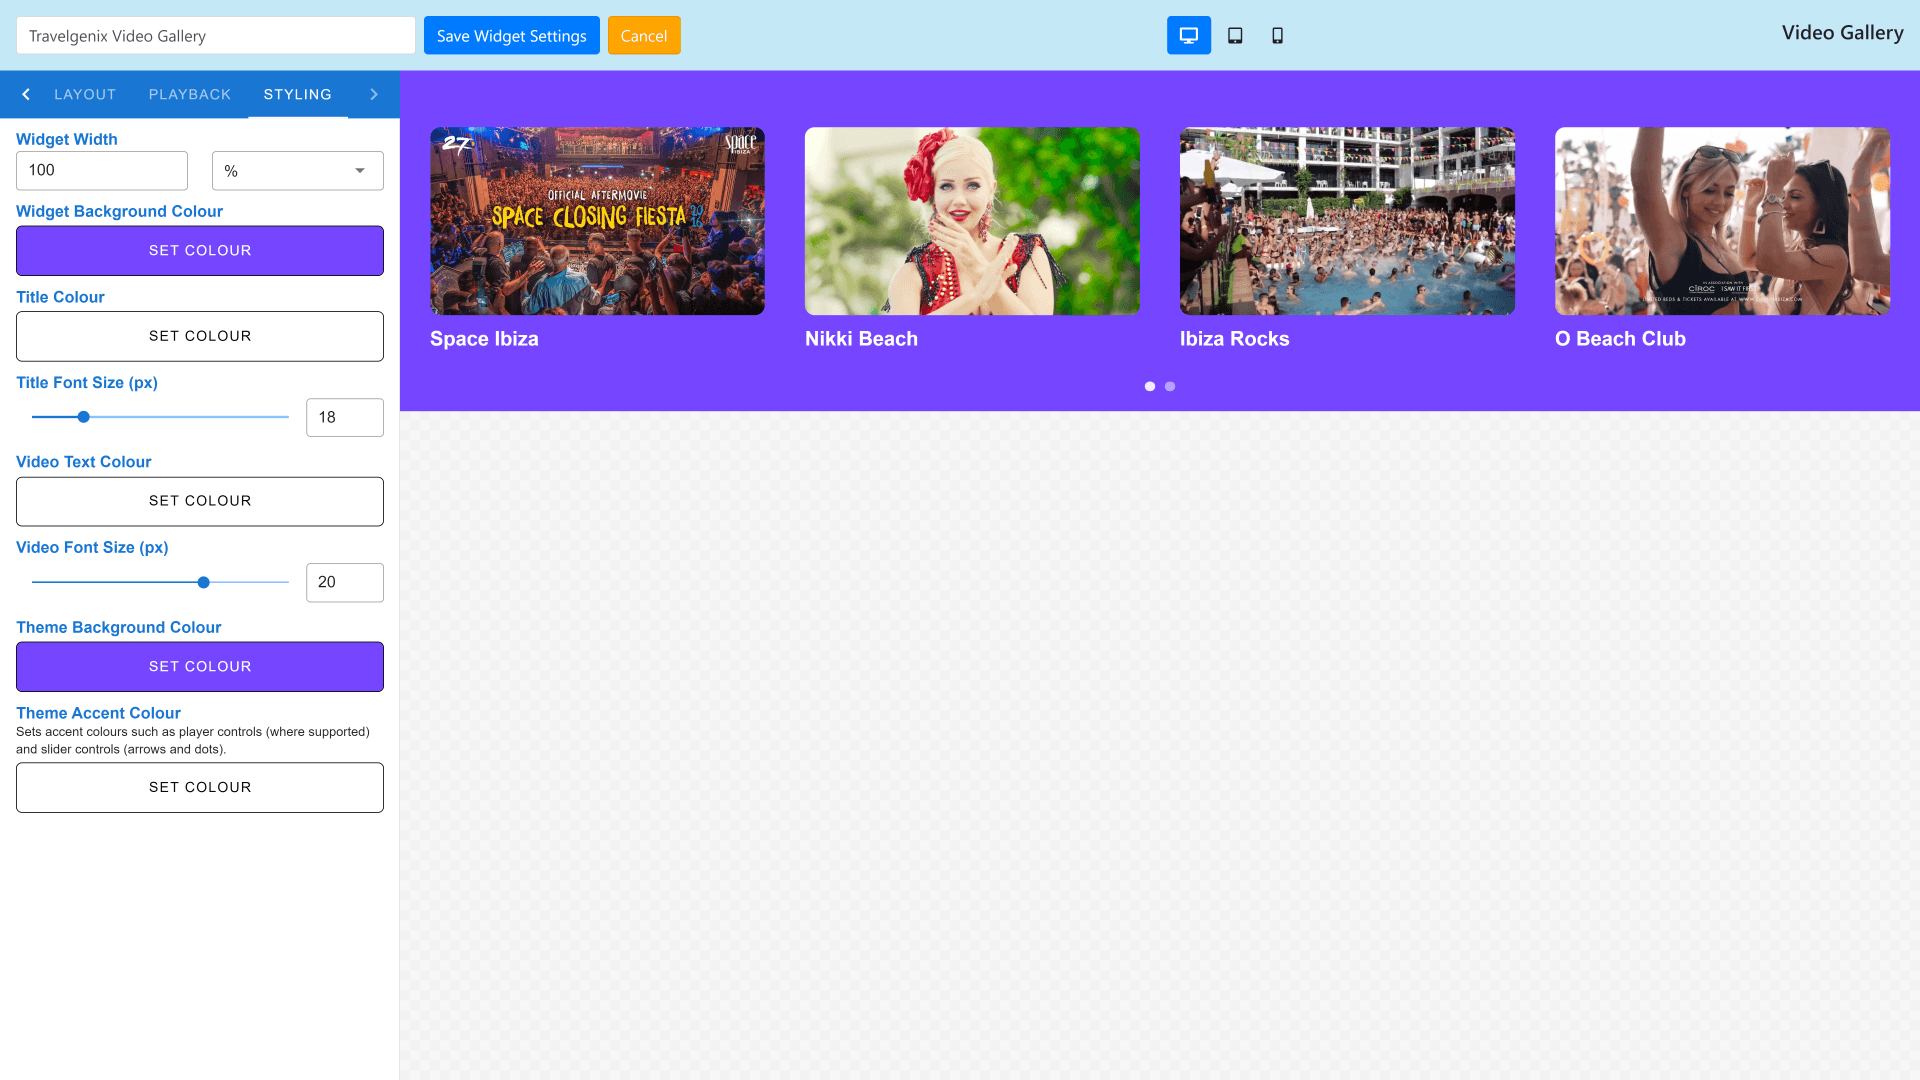This screenshot has height=1080, width=1920.
Task: Switch to desktop preview mode
Action: coord(1188,35)
